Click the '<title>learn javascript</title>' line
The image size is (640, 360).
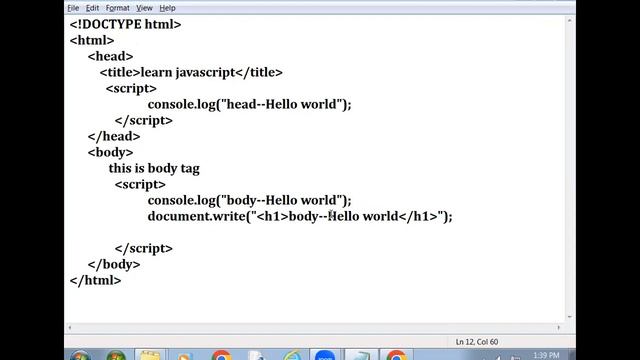pos(191,73)
